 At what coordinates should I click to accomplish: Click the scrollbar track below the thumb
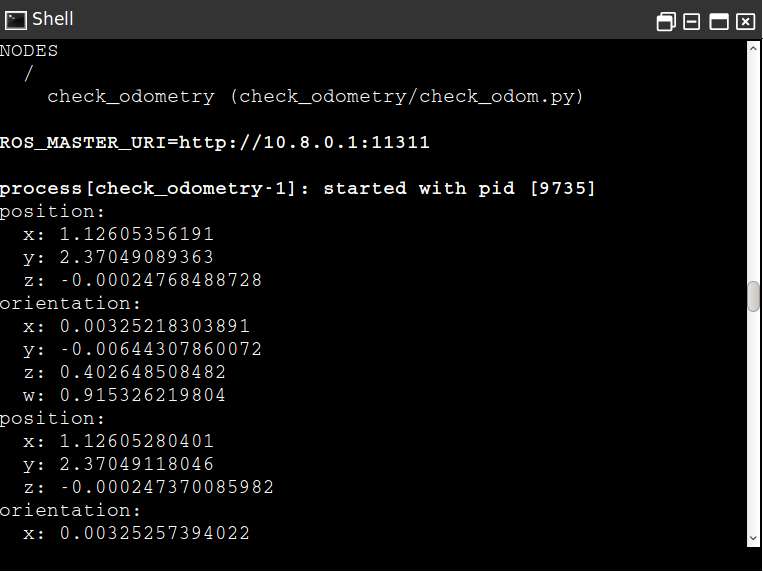pos(753,421)
